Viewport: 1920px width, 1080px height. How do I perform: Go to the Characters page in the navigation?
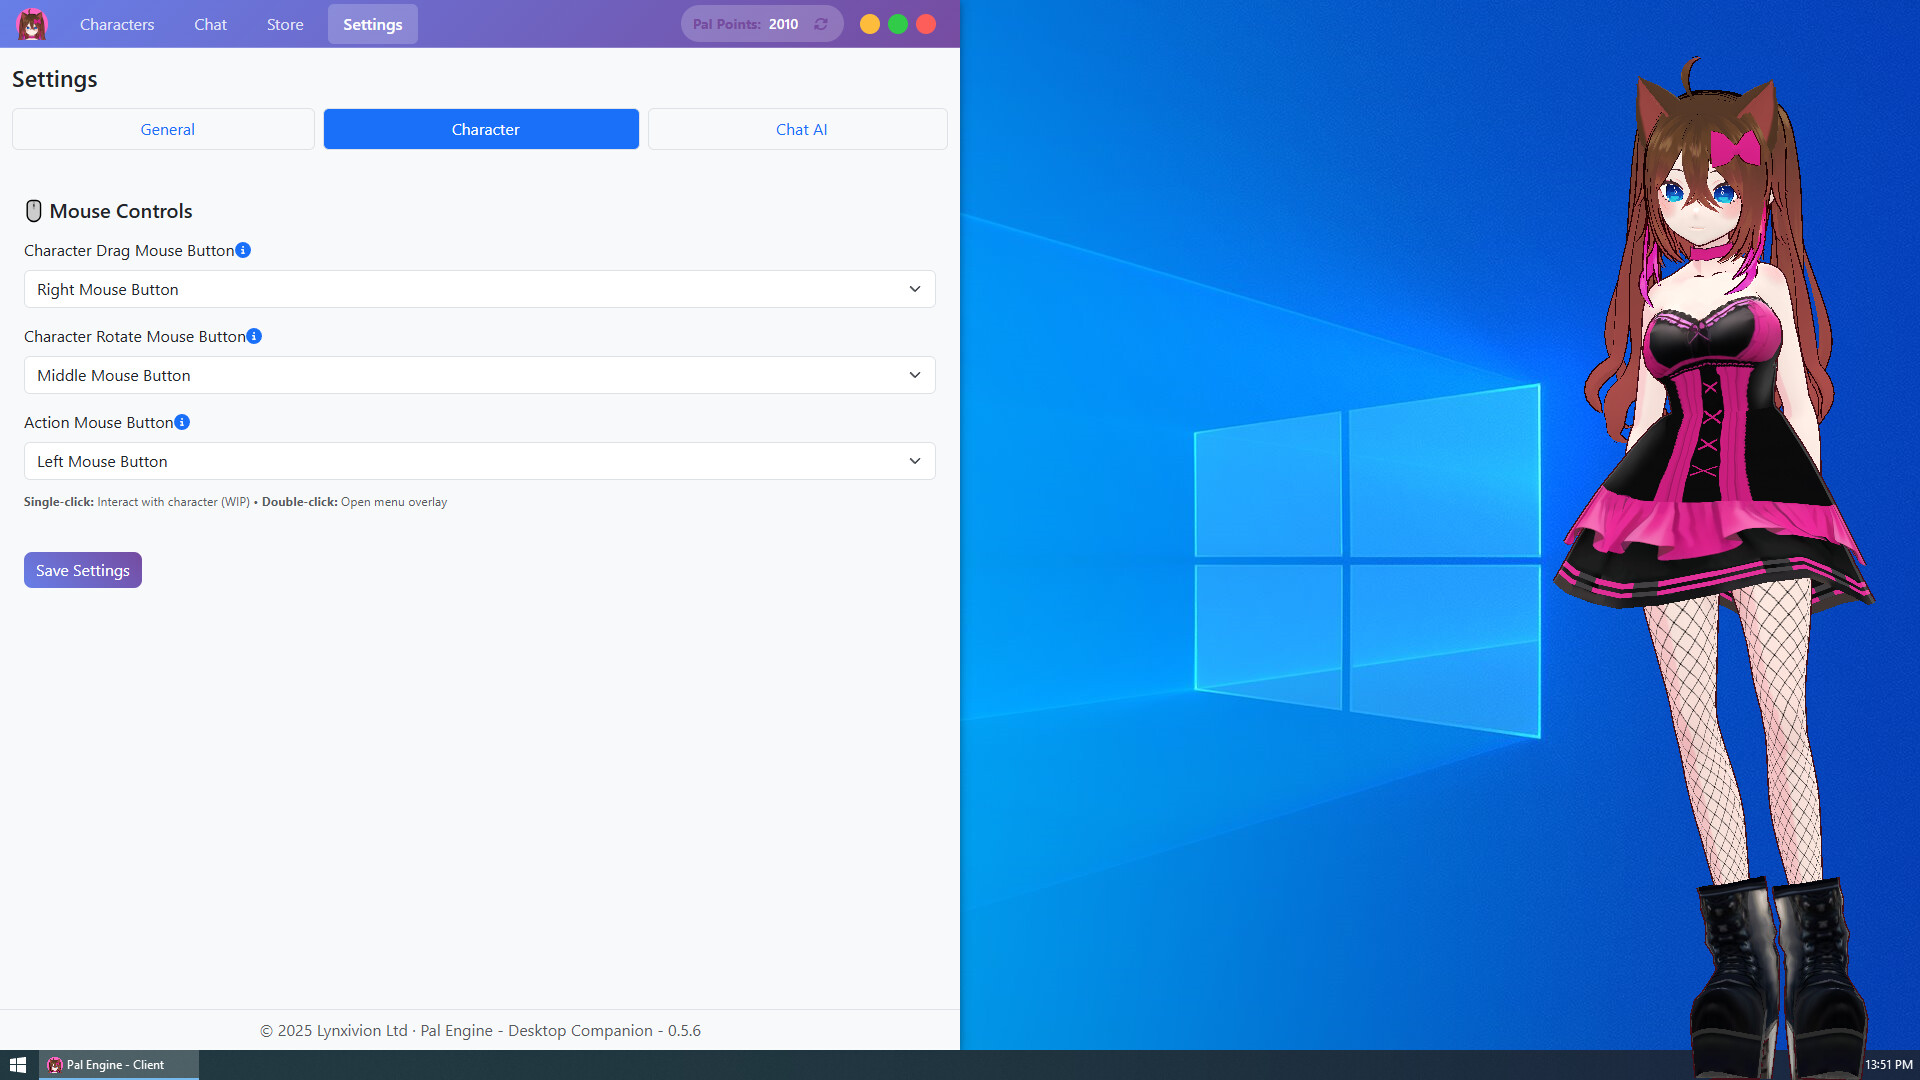pos(117,24)
